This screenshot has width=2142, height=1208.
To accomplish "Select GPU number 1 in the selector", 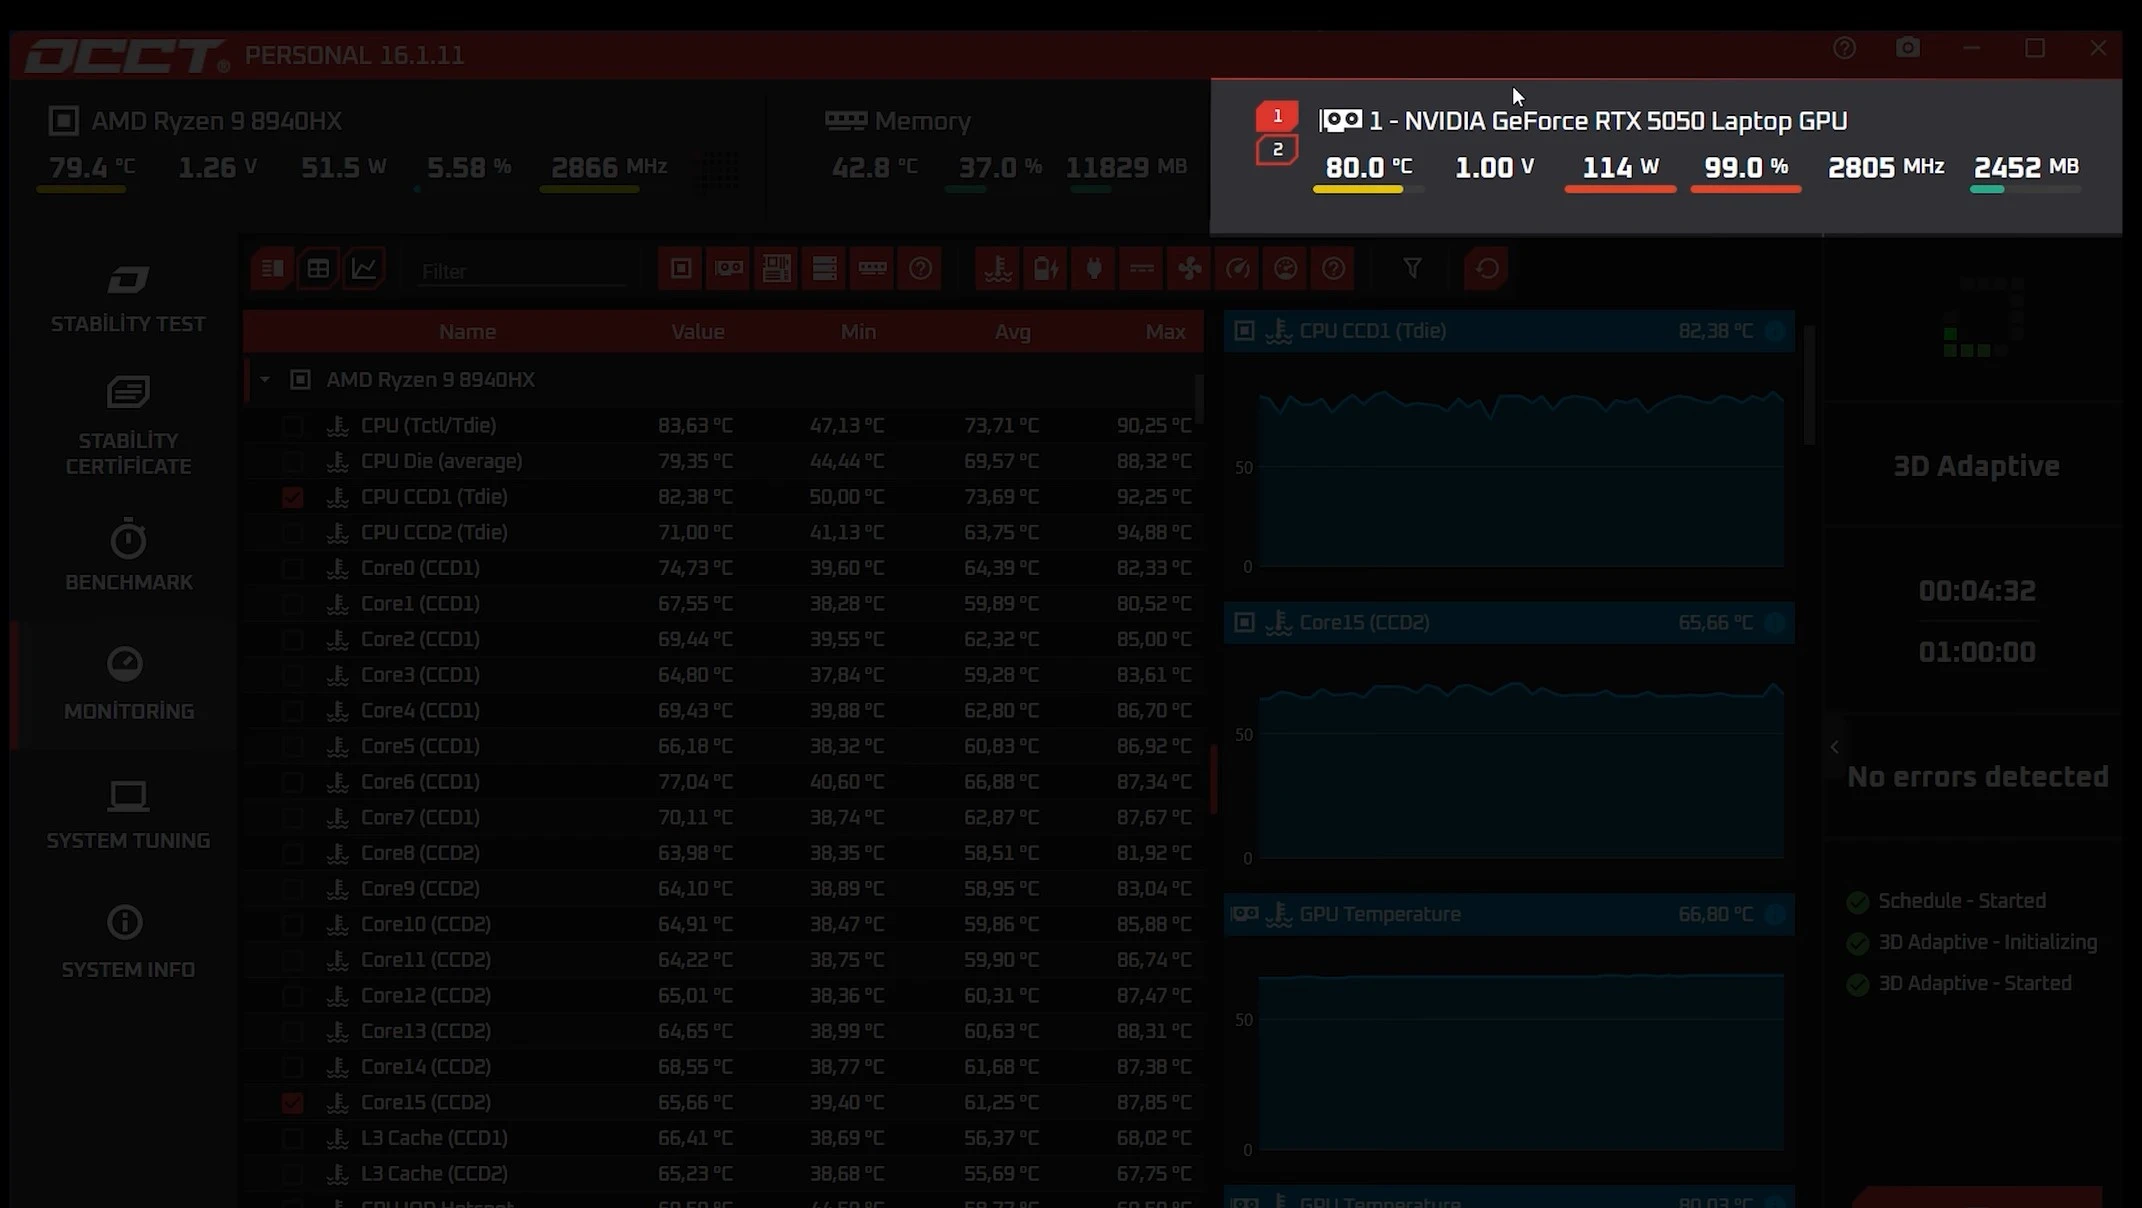I will 1277,116.
